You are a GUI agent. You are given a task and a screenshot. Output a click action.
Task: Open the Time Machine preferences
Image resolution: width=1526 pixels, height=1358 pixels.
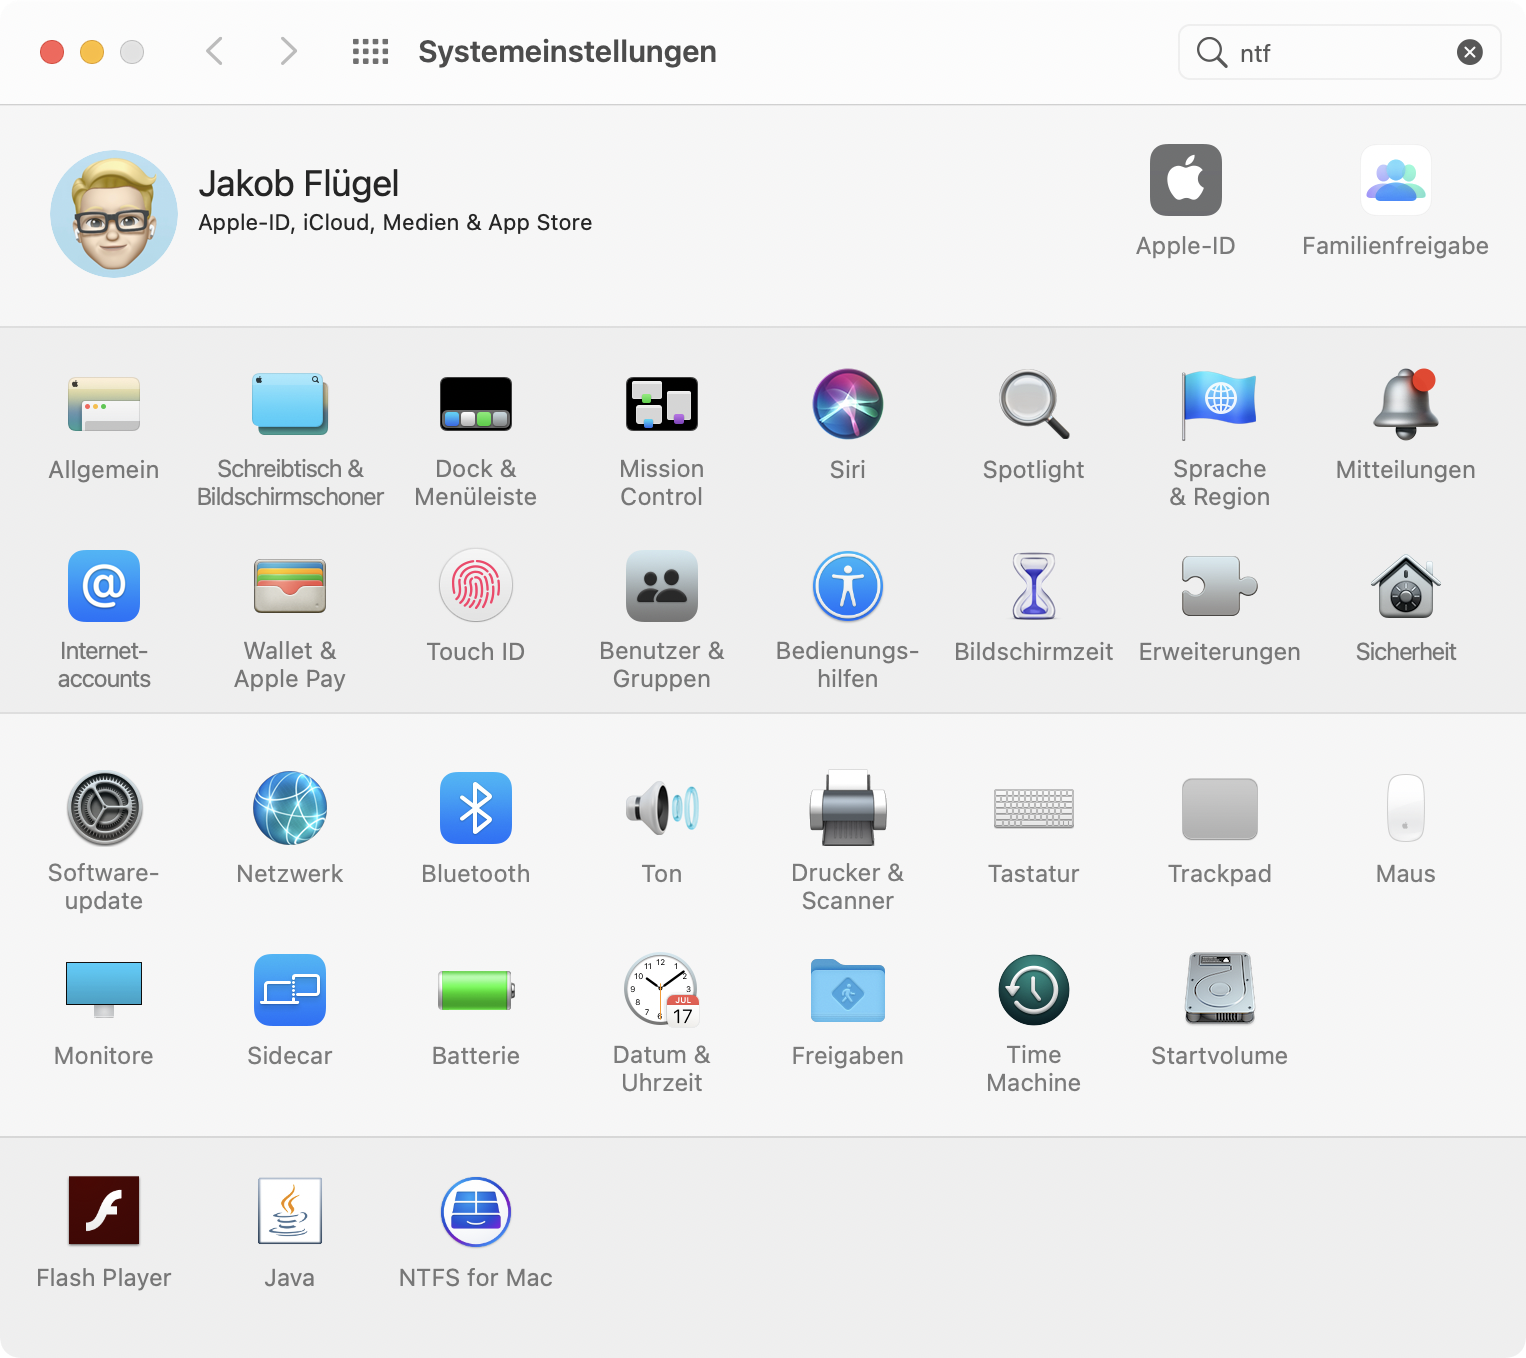(x=1033, y=990)
